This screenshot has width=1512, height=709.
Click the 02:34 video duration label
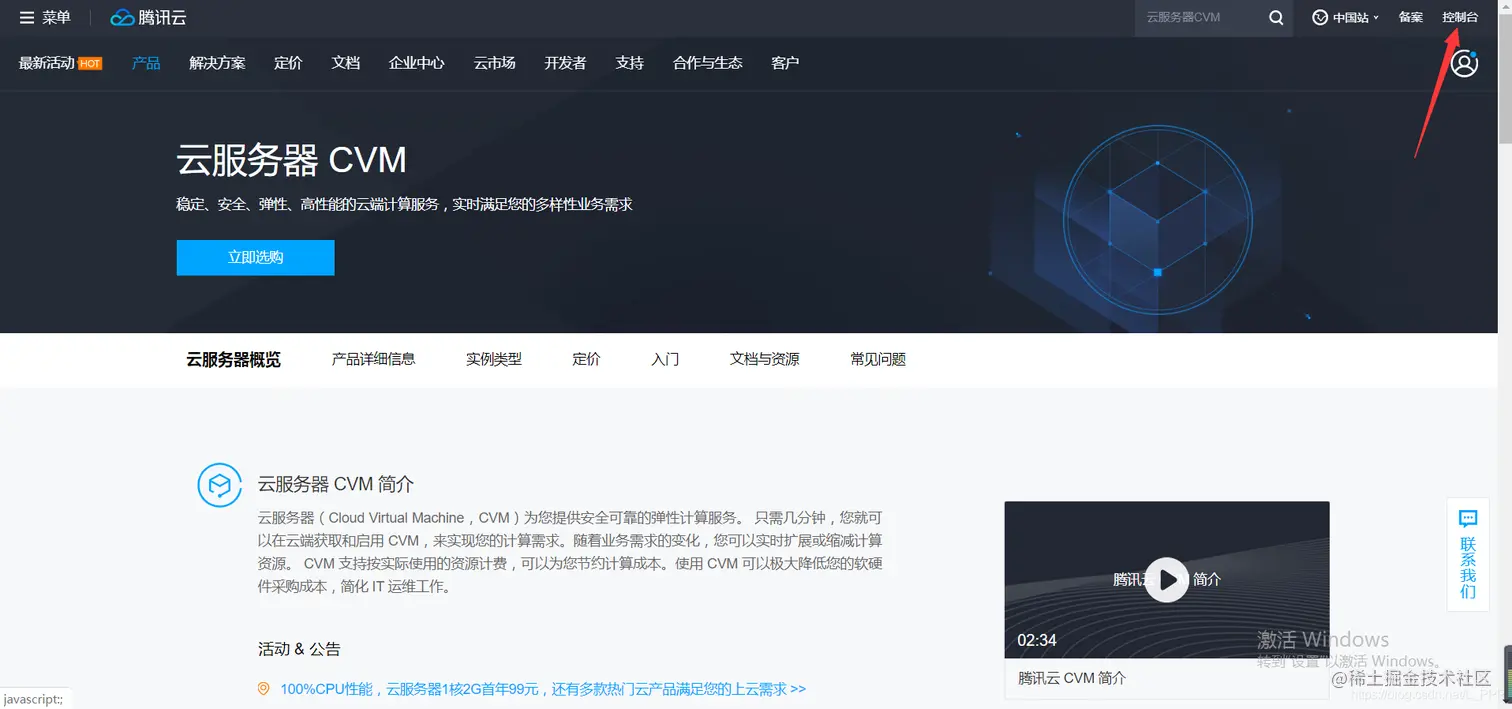[x=1037, y=640]
